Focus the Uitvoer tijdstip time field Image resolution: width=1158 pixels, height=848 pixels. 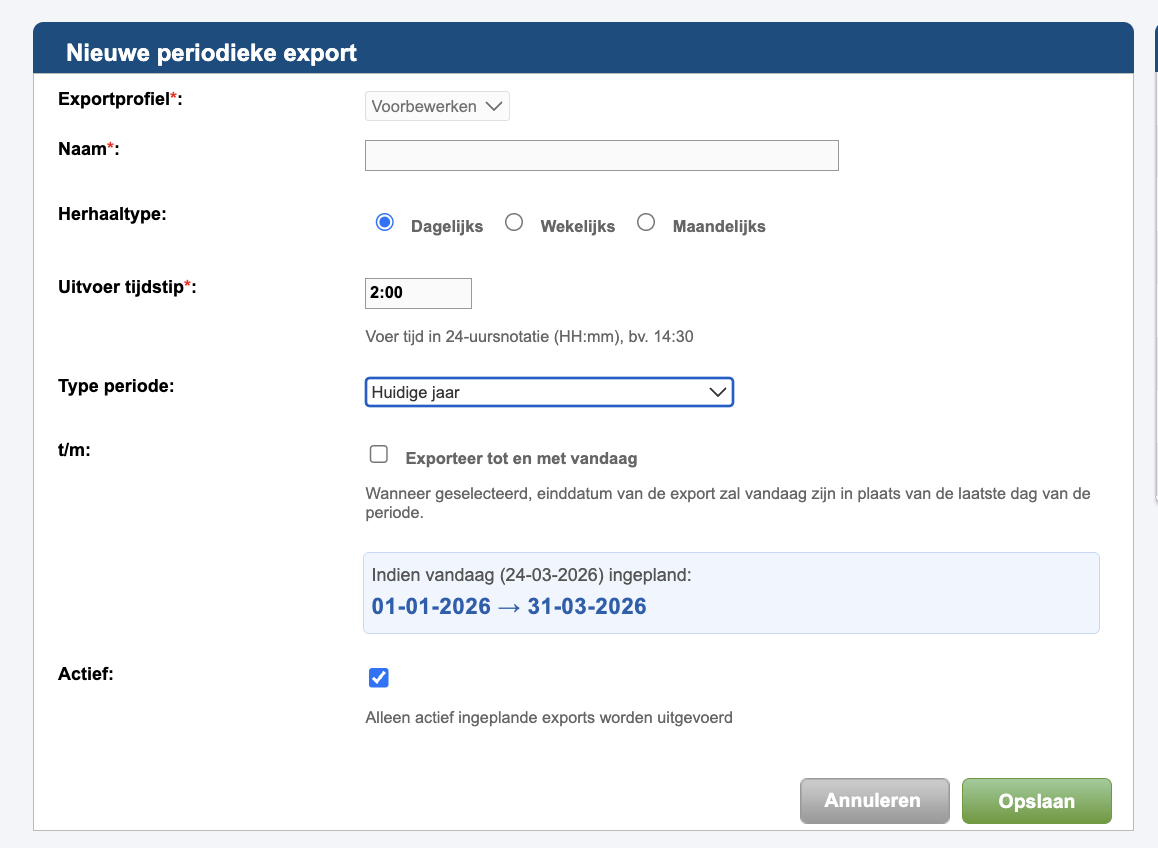tap(418, 294)
